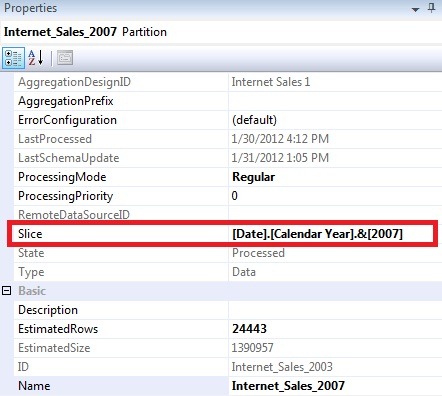Image resolution: width=442 pixels, height=396 pixels.
Task: Open the Property Pages toolbar icon
Action: tap(65, 58)
